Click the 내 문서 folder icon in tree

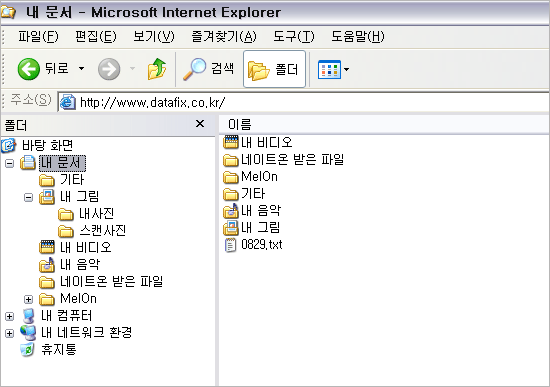click(28, 163)
